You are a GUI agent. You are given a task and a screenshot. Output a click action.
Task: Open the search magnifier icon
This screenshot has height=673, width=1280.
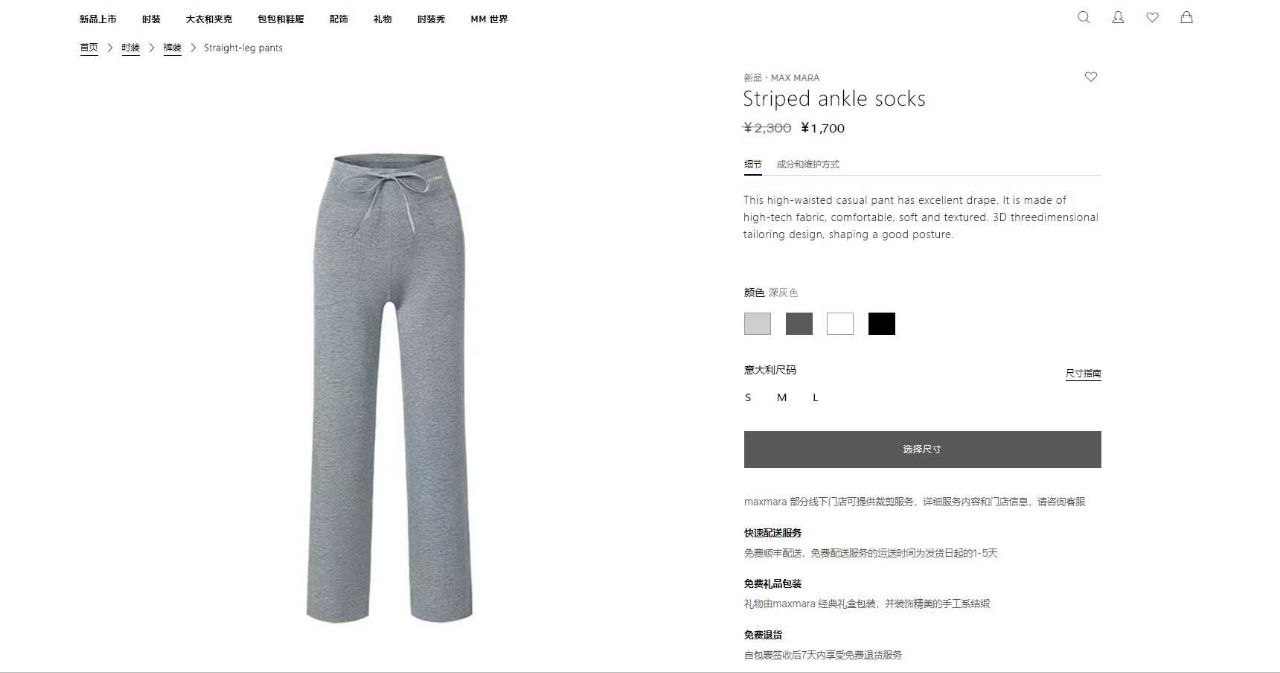(x=1084, y=17)
